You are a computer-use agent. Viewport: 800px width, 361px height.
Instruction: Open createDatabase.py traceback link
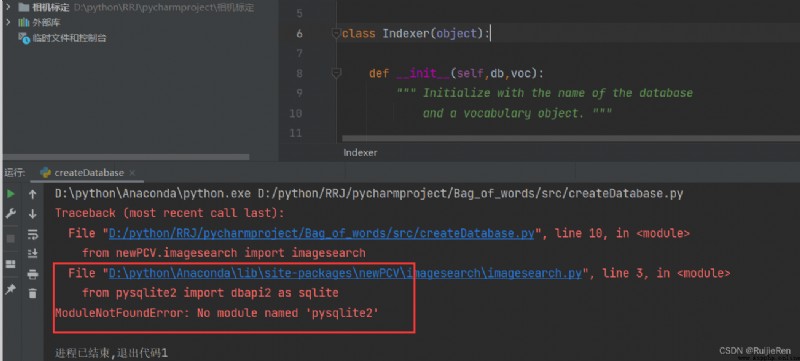click(x=321, y=234)
